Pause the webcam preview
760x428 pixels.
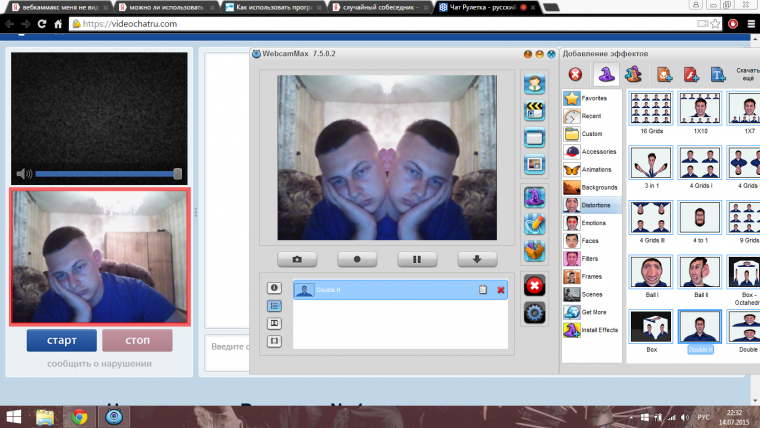click(417, 259)
